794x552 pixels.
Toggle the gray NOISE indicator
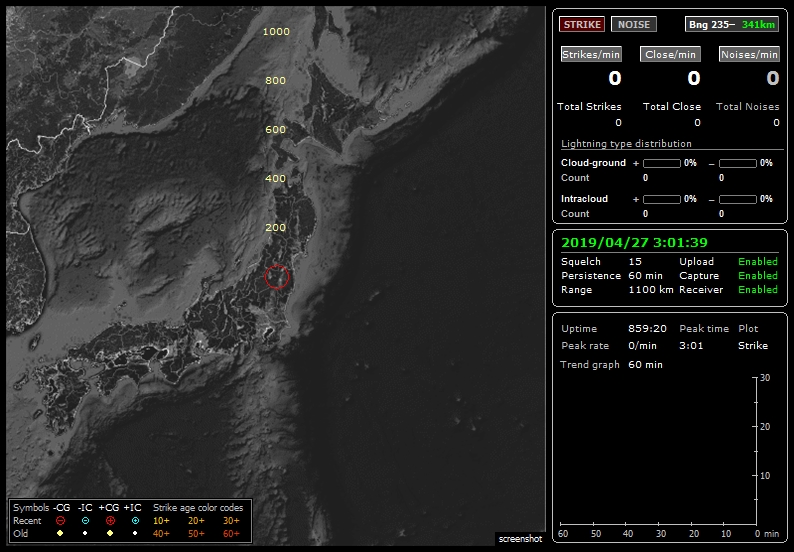point(633,24)
